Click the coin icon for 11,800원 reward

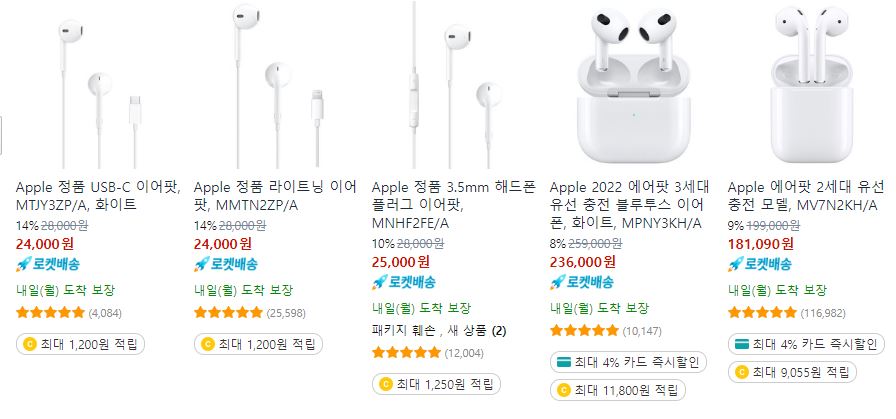tap(563, 391)
